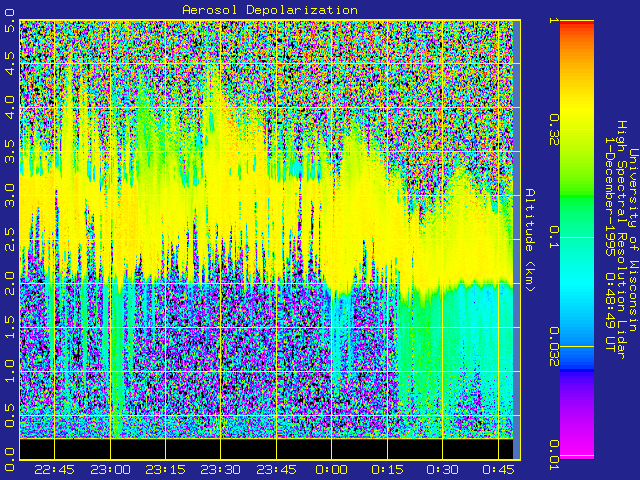This screenshot has width=640, height=480.
Task: Click the color scale label "0.32"
Action: 553,130
